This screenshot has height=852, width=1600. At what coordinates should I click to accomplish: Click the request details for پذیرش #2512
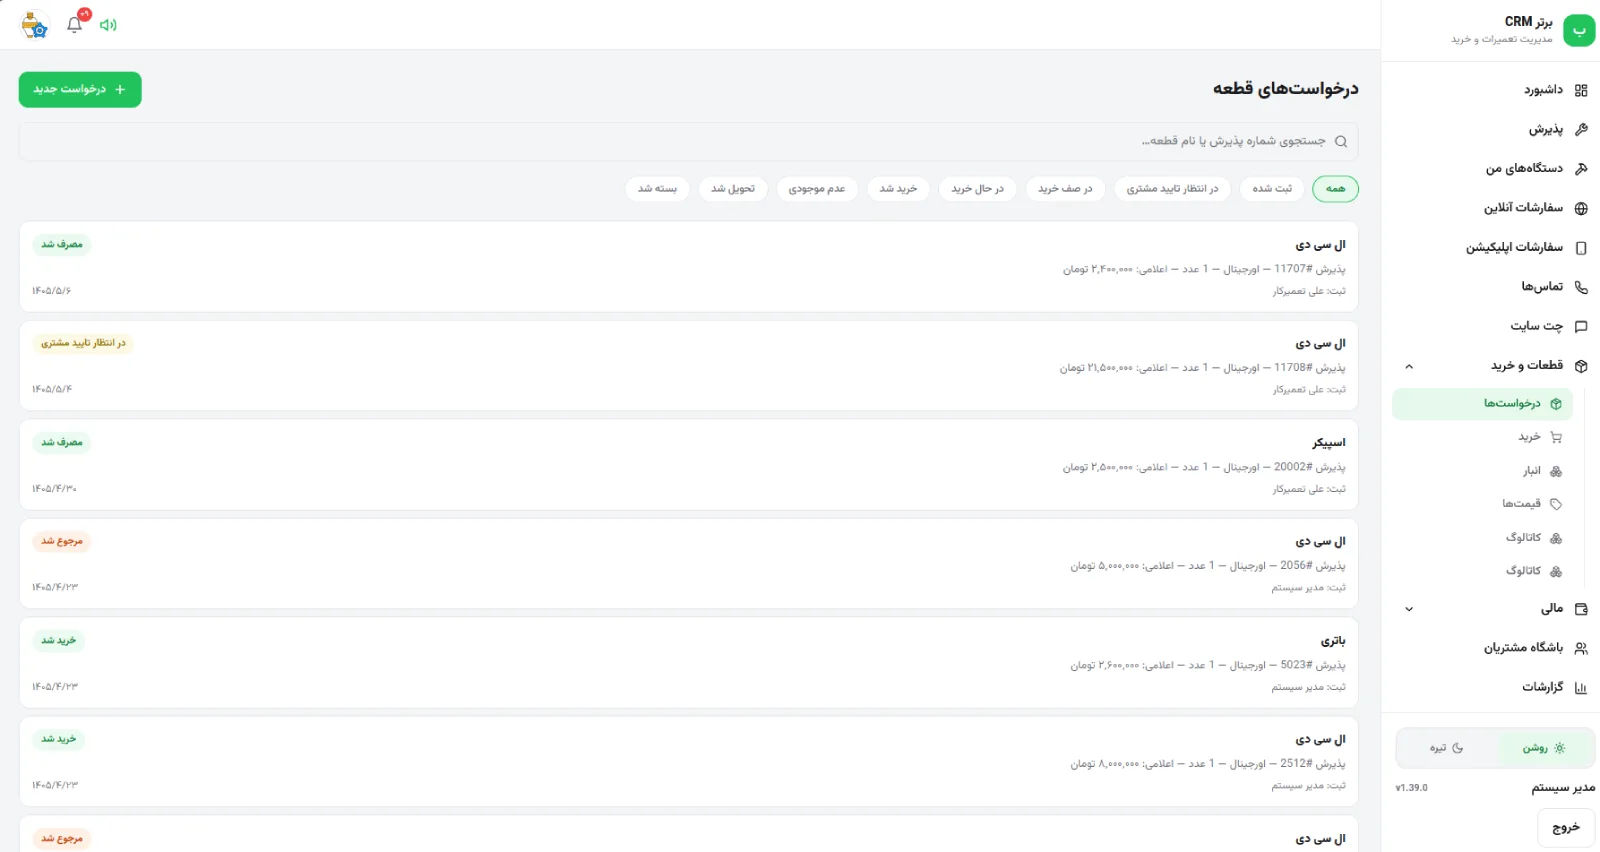click(1208, 764)
